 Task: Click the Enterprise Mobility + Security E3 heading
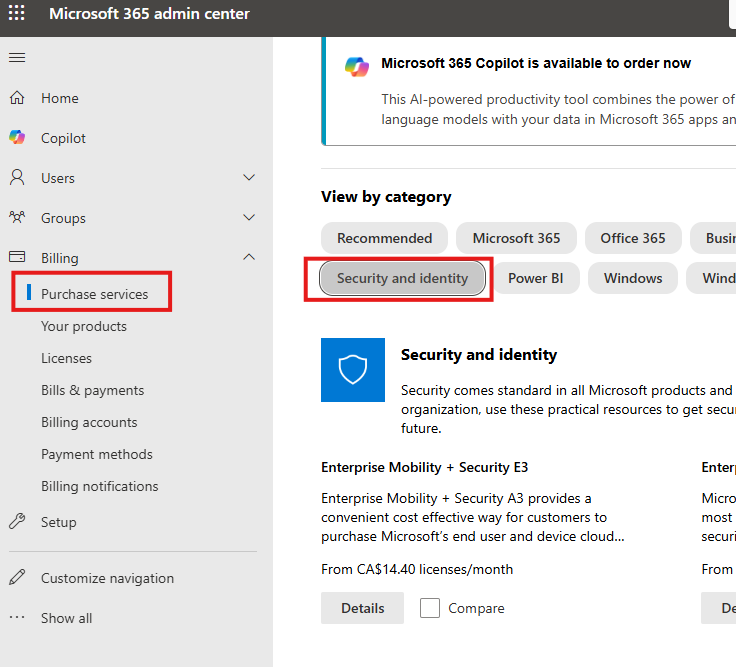[424, 468]
